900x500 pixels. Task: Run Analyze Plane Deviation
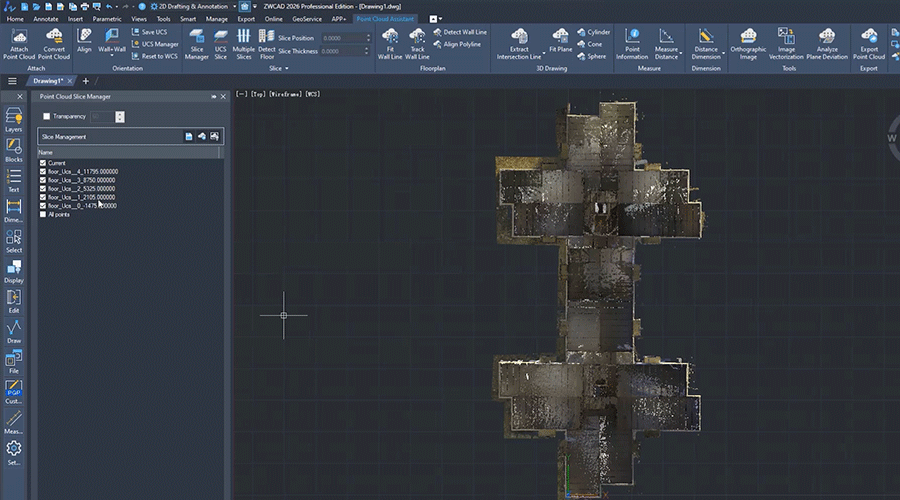(x=827, y=44)
